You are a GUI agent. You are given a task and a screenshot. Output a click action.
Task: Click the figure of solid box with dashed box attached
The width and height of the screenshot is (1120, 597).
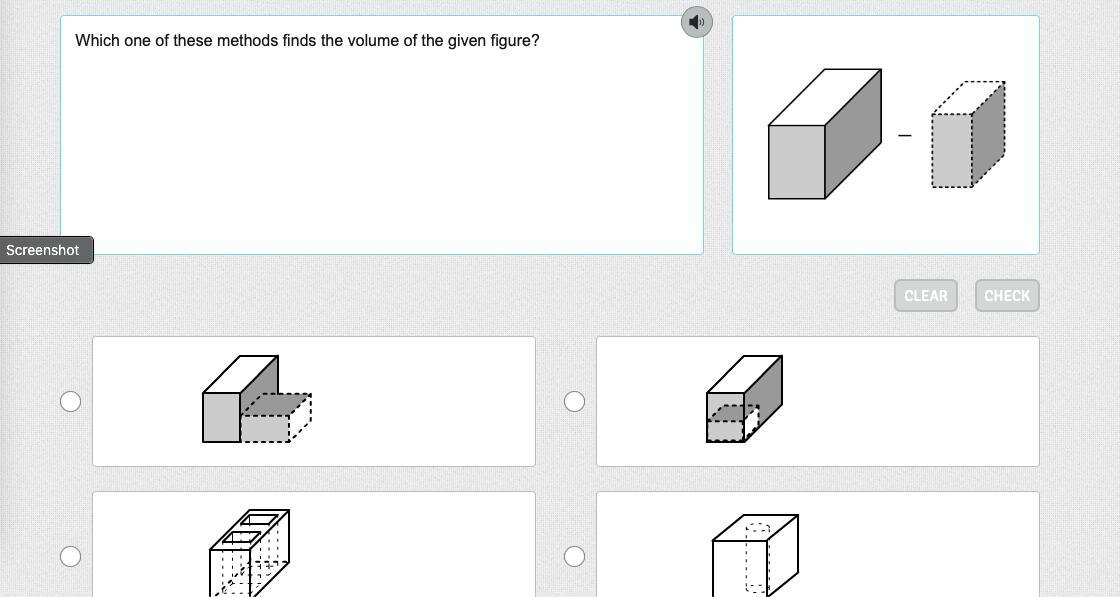pos(257,400)
